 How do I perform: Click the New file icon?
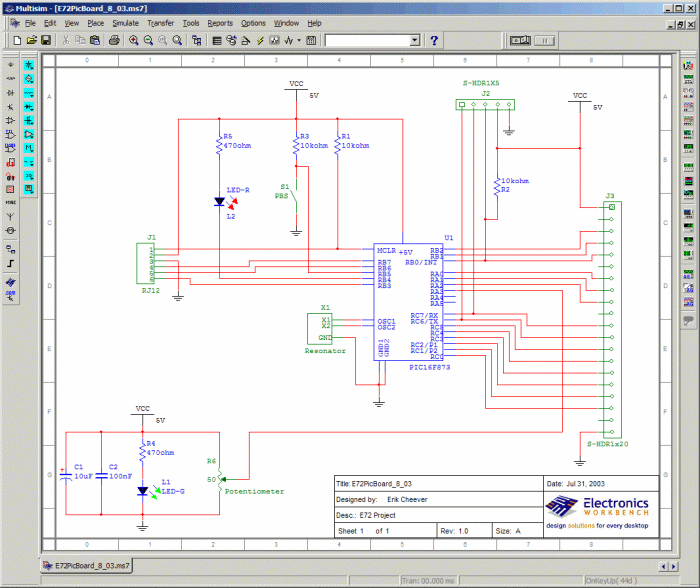coord(18,41)
